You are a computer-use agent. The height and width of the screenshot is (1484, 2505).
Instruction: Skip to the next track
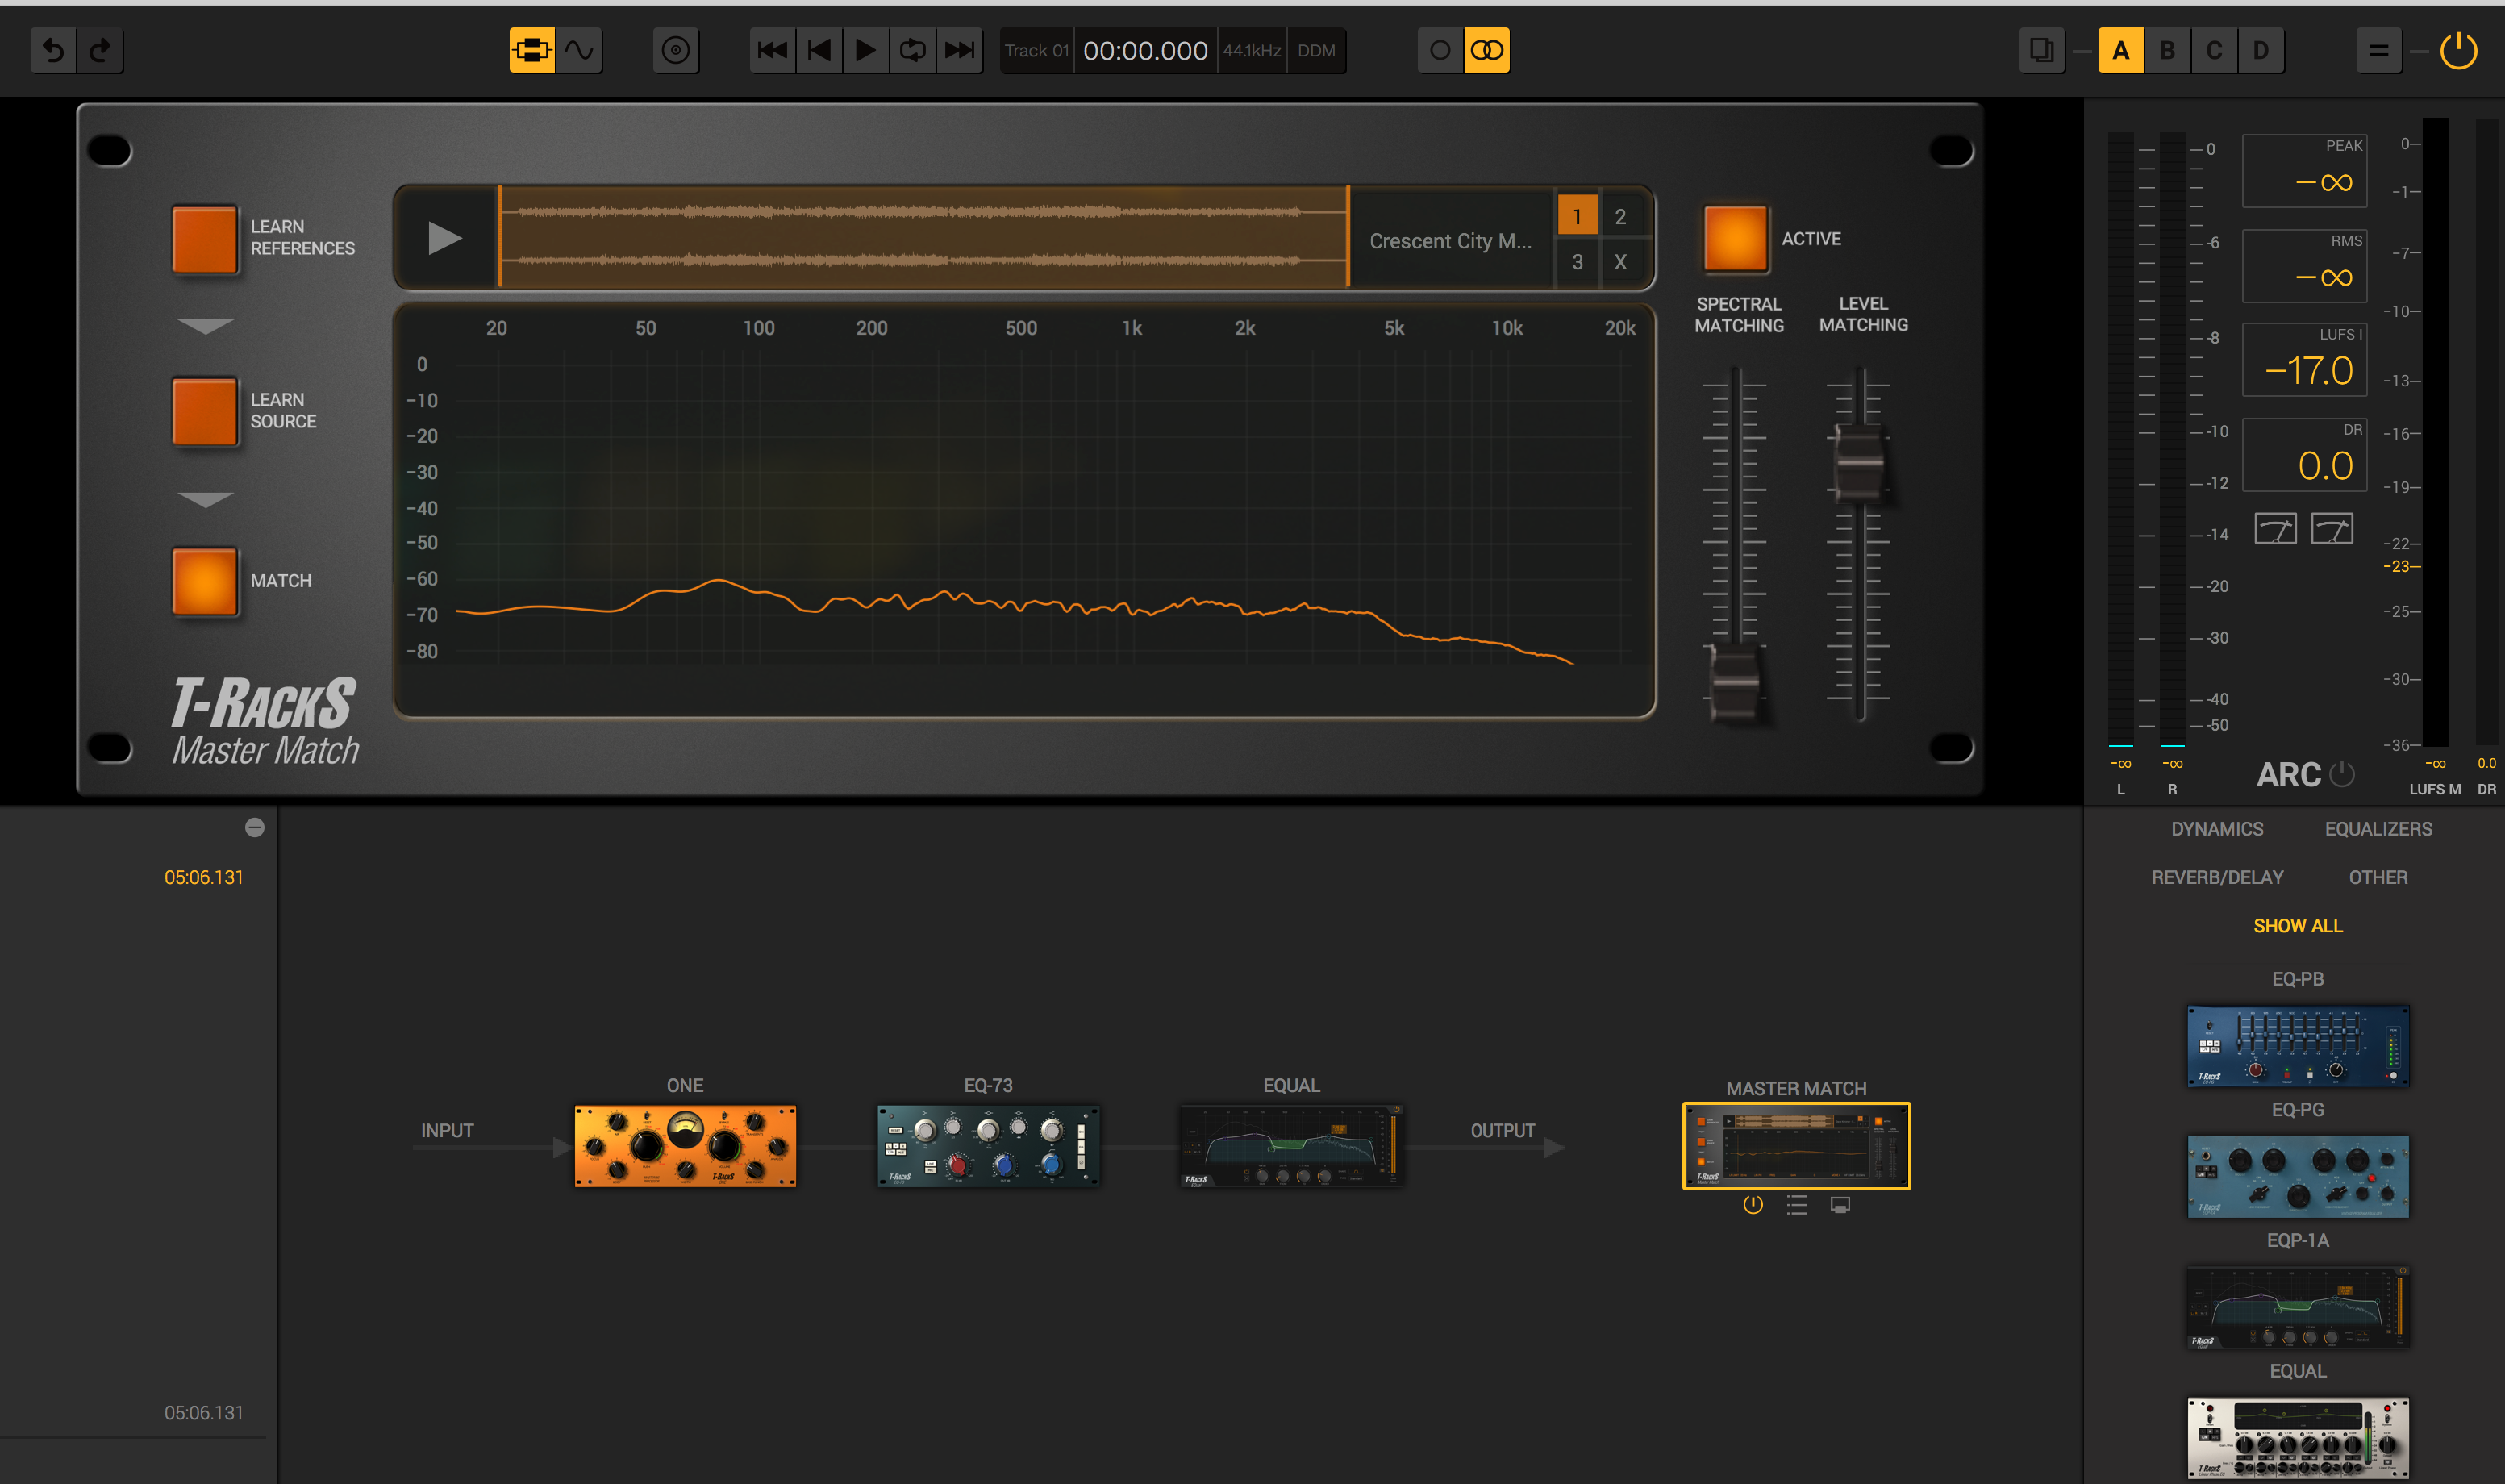959,50
